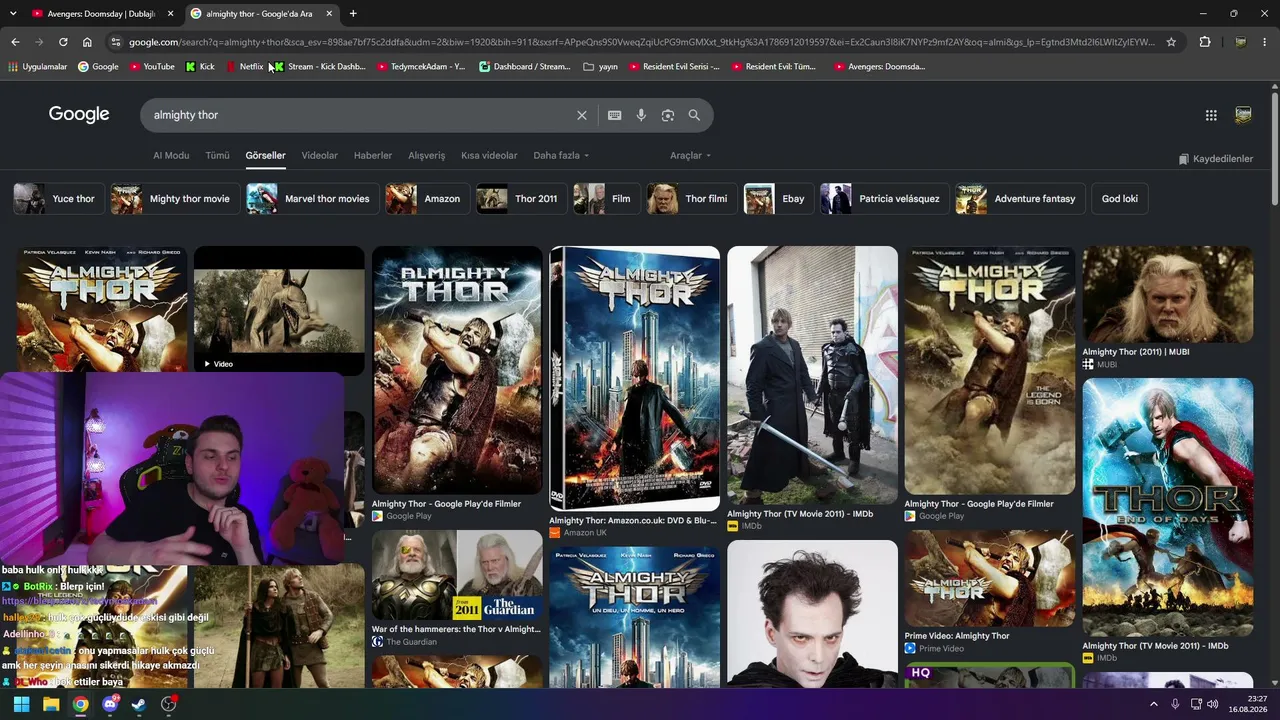Open the Windows Start menu
The height and width of the screenshot is (720, 1280).
point(21,704)
